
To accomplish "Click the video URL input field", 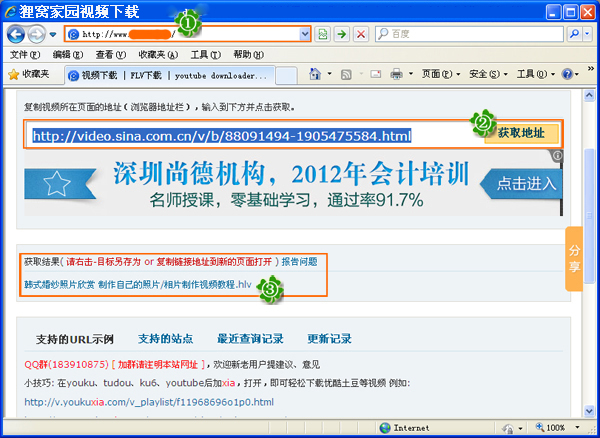I will point(253,135).
